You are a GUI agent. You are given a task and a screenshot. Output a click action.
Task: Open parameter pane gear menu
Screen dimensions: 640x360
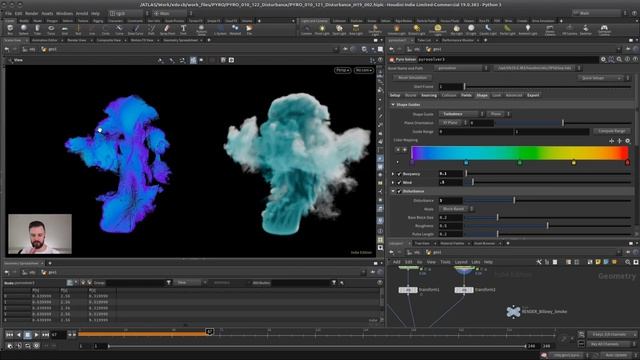pyautogui.click(x=603, y=60)
